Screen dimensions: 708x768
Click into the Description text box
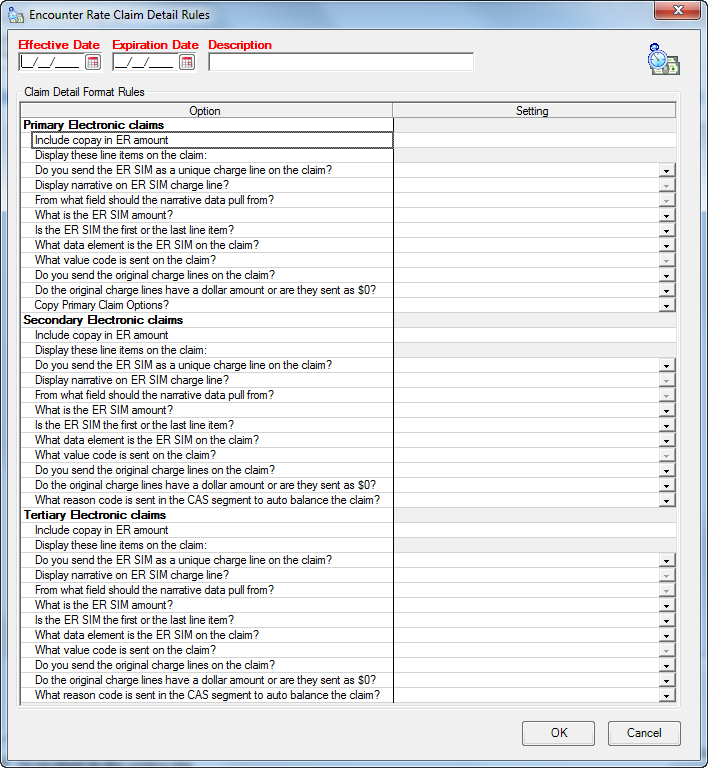[x=341, y=62]
